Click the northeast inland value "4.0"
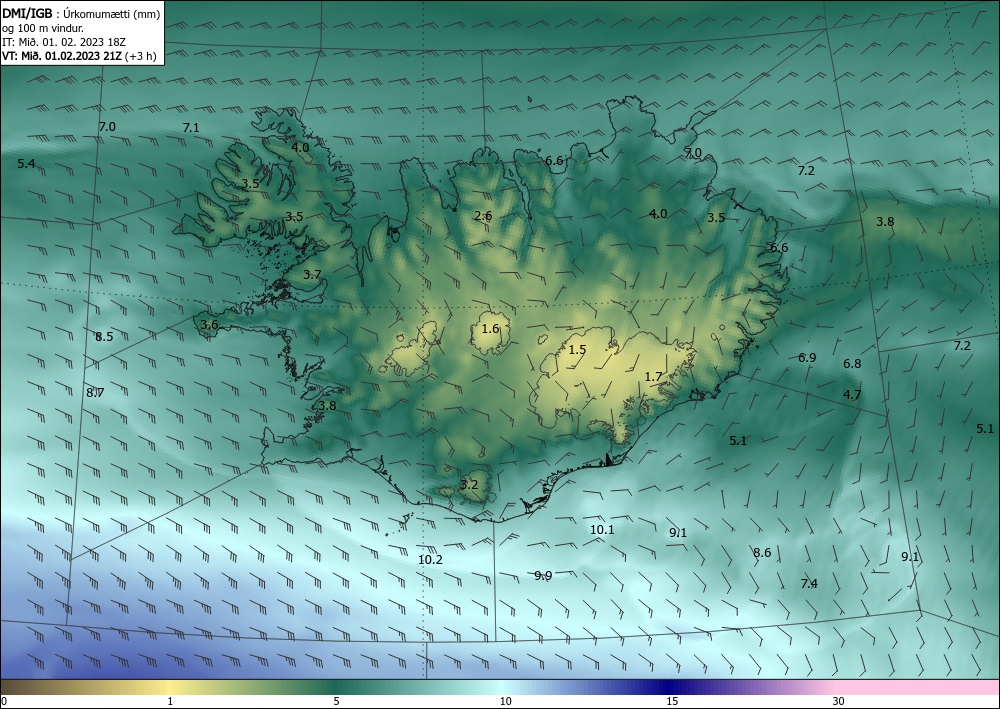The width and height of the screenshot is (1000, 709). click(658, 214)
